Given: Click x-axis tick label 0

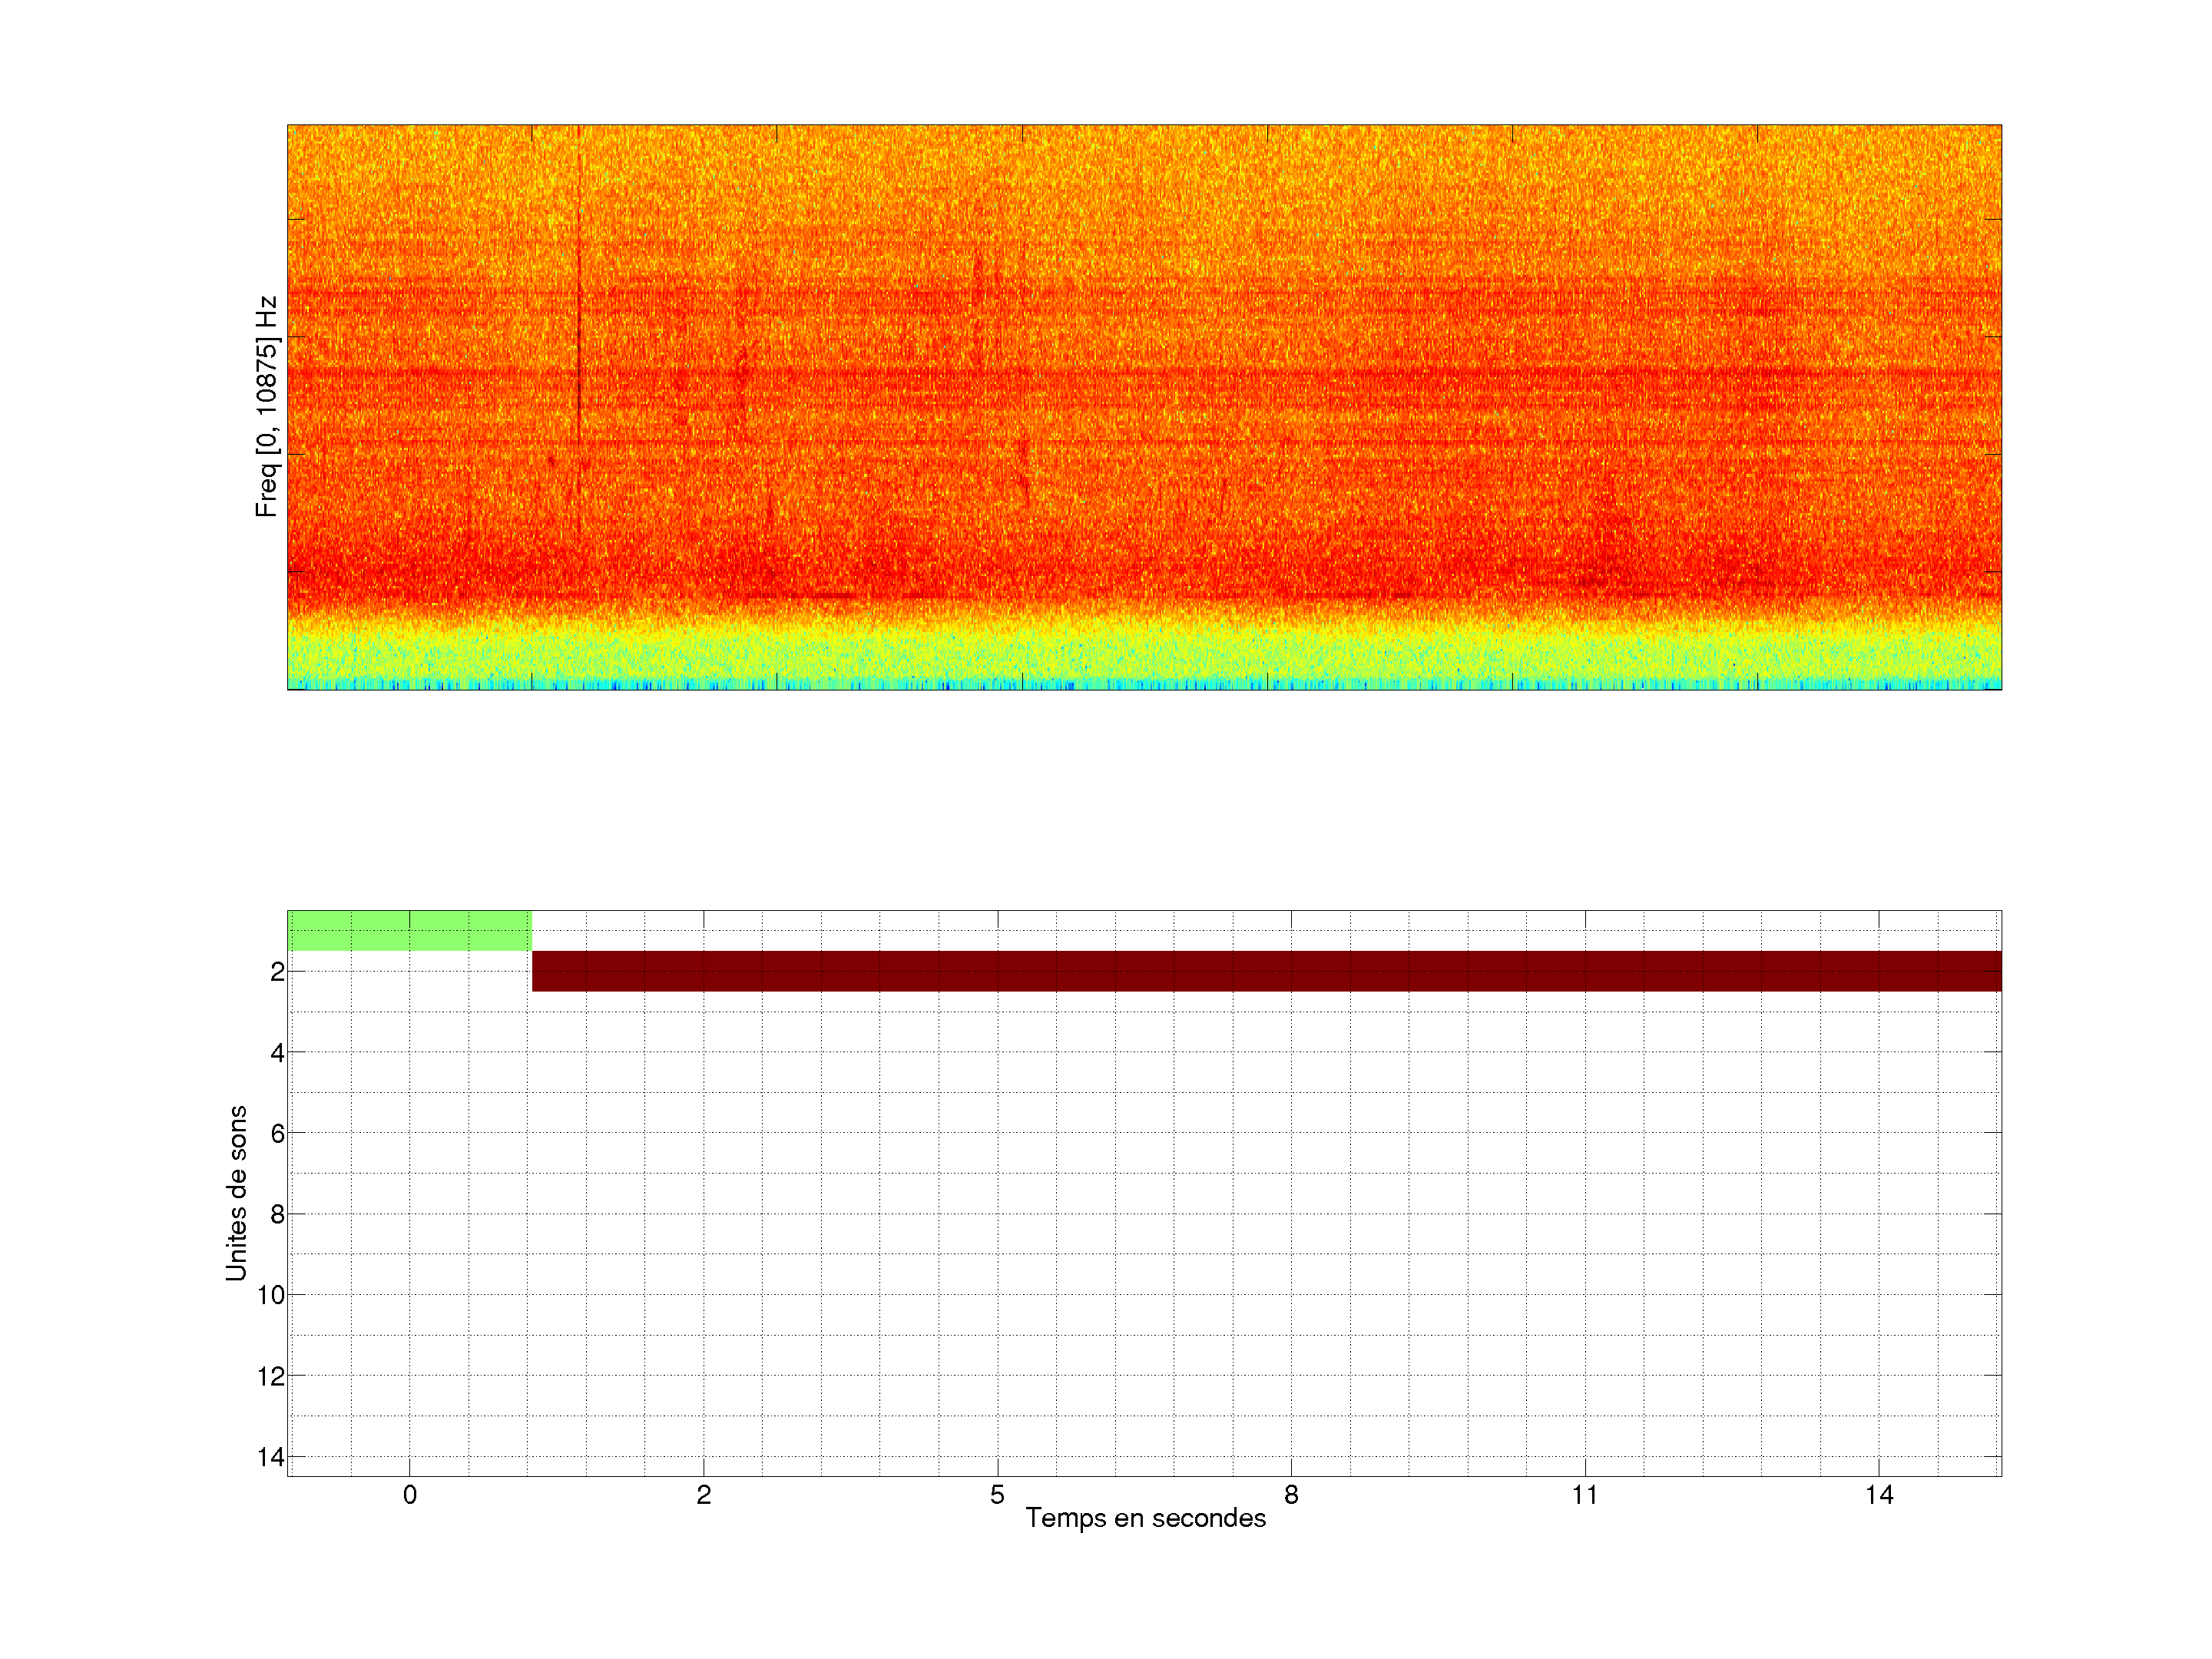Looking at the screenshot, I should (x=410, y=1495).
